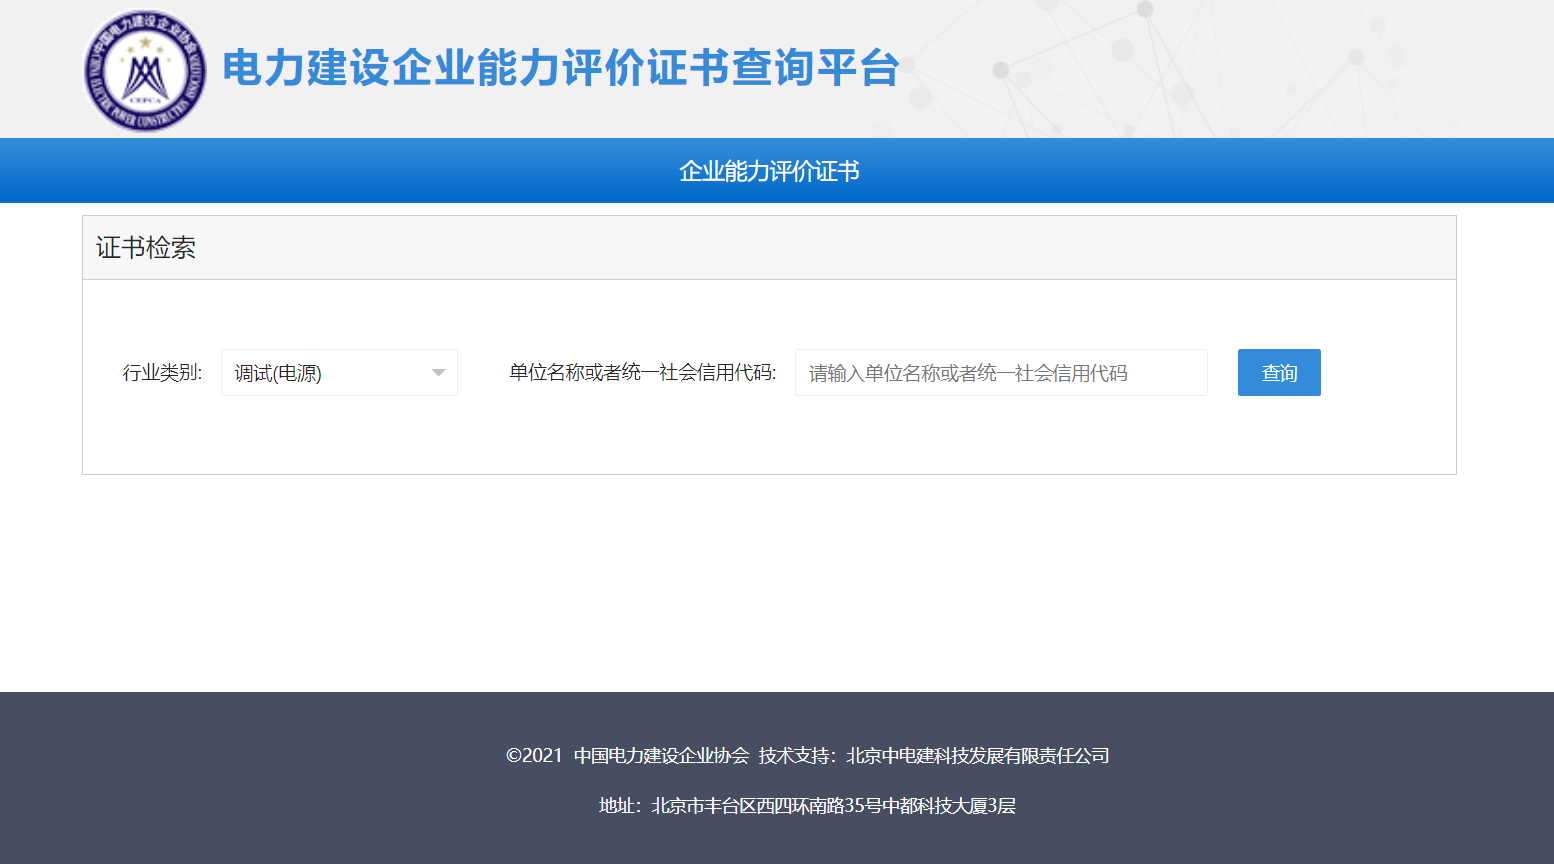The height and width of the screenshot is (864, 1554).
Task: Click the empty white area below the search panel
Action: (769, 580)
